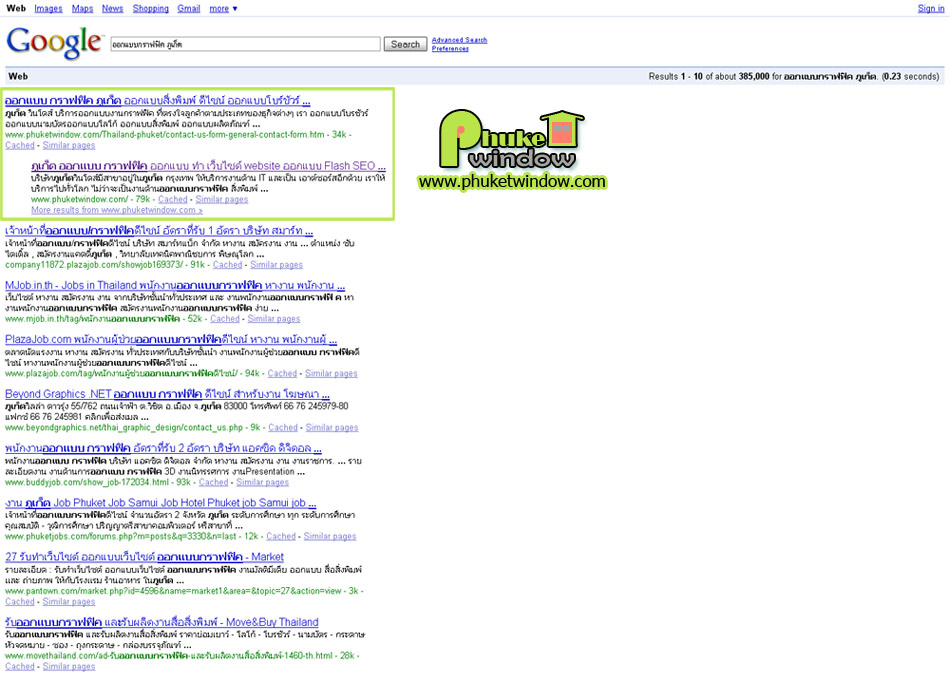950x682 pixels.
Task: Click Cached for the buddyjob.com result
Action: pos(213,483)
